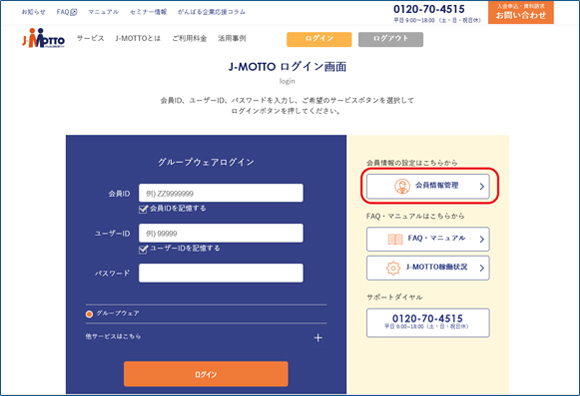Click the ユーザーID input field
The image size is (580, 396).
pyautogui.click(x=221, y=233)
